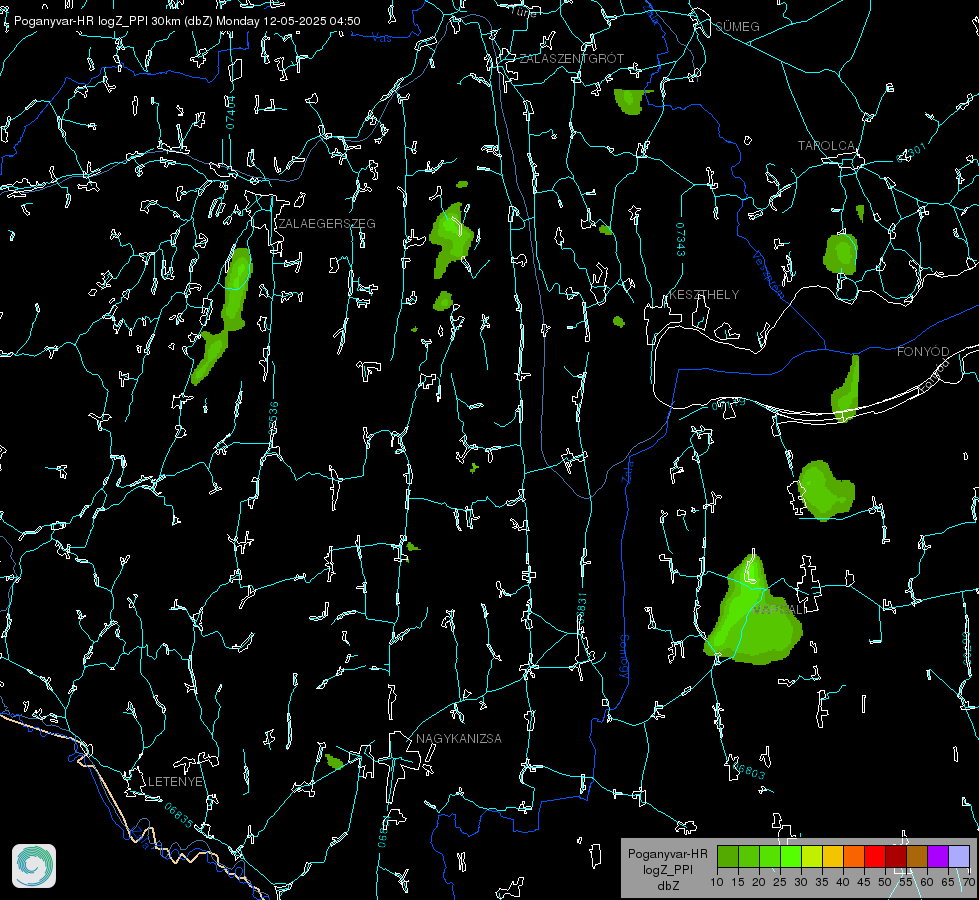Click the road number 06831 label

coord(581,609)
